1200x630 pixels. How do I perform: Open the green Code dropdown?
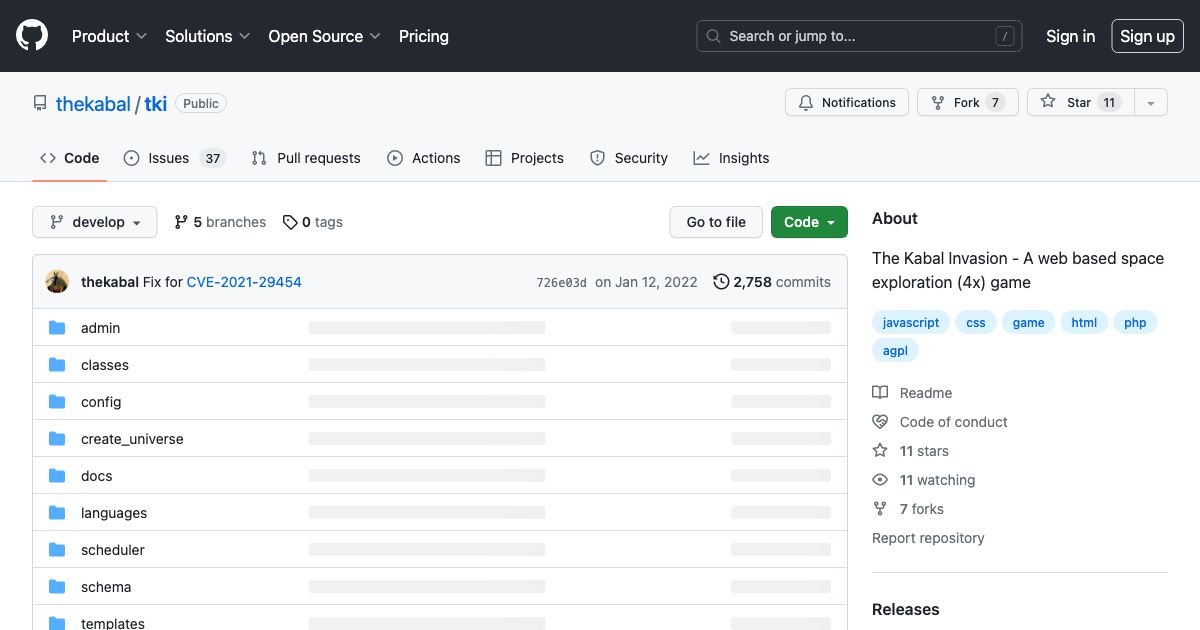[x=809, y=221]
